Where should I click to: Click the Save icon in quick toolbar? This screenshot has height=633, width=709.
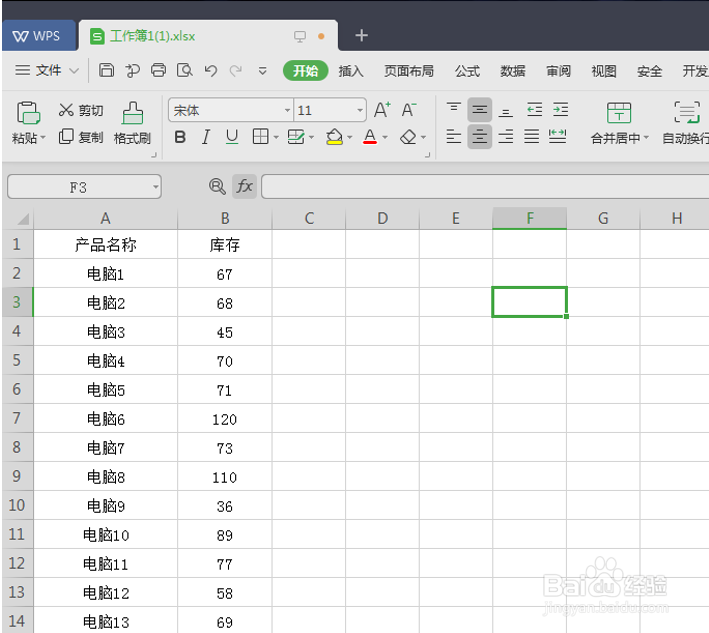(106, 70)
